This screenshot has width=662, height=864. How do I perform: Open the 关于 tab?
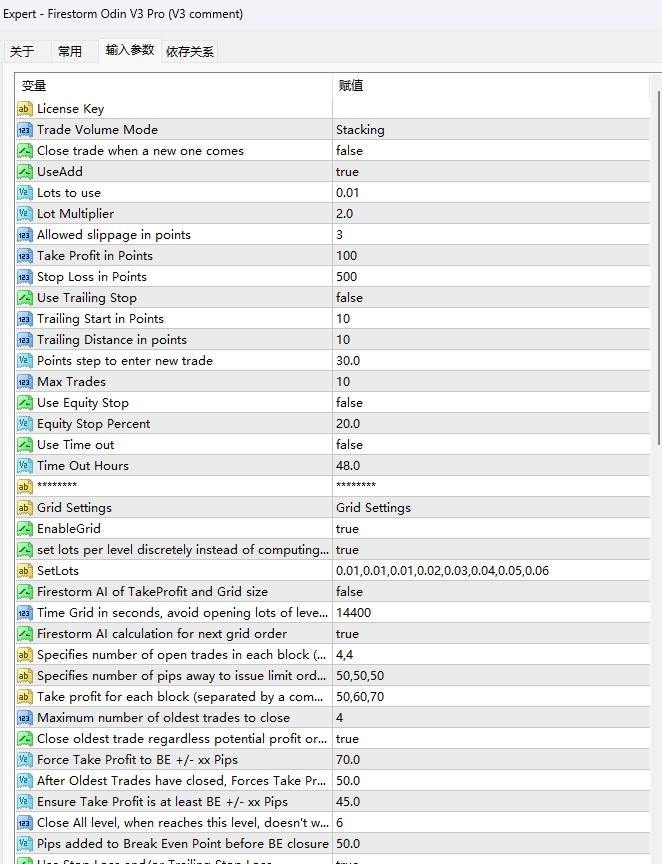pyautogui.click(x=23, y=52)
